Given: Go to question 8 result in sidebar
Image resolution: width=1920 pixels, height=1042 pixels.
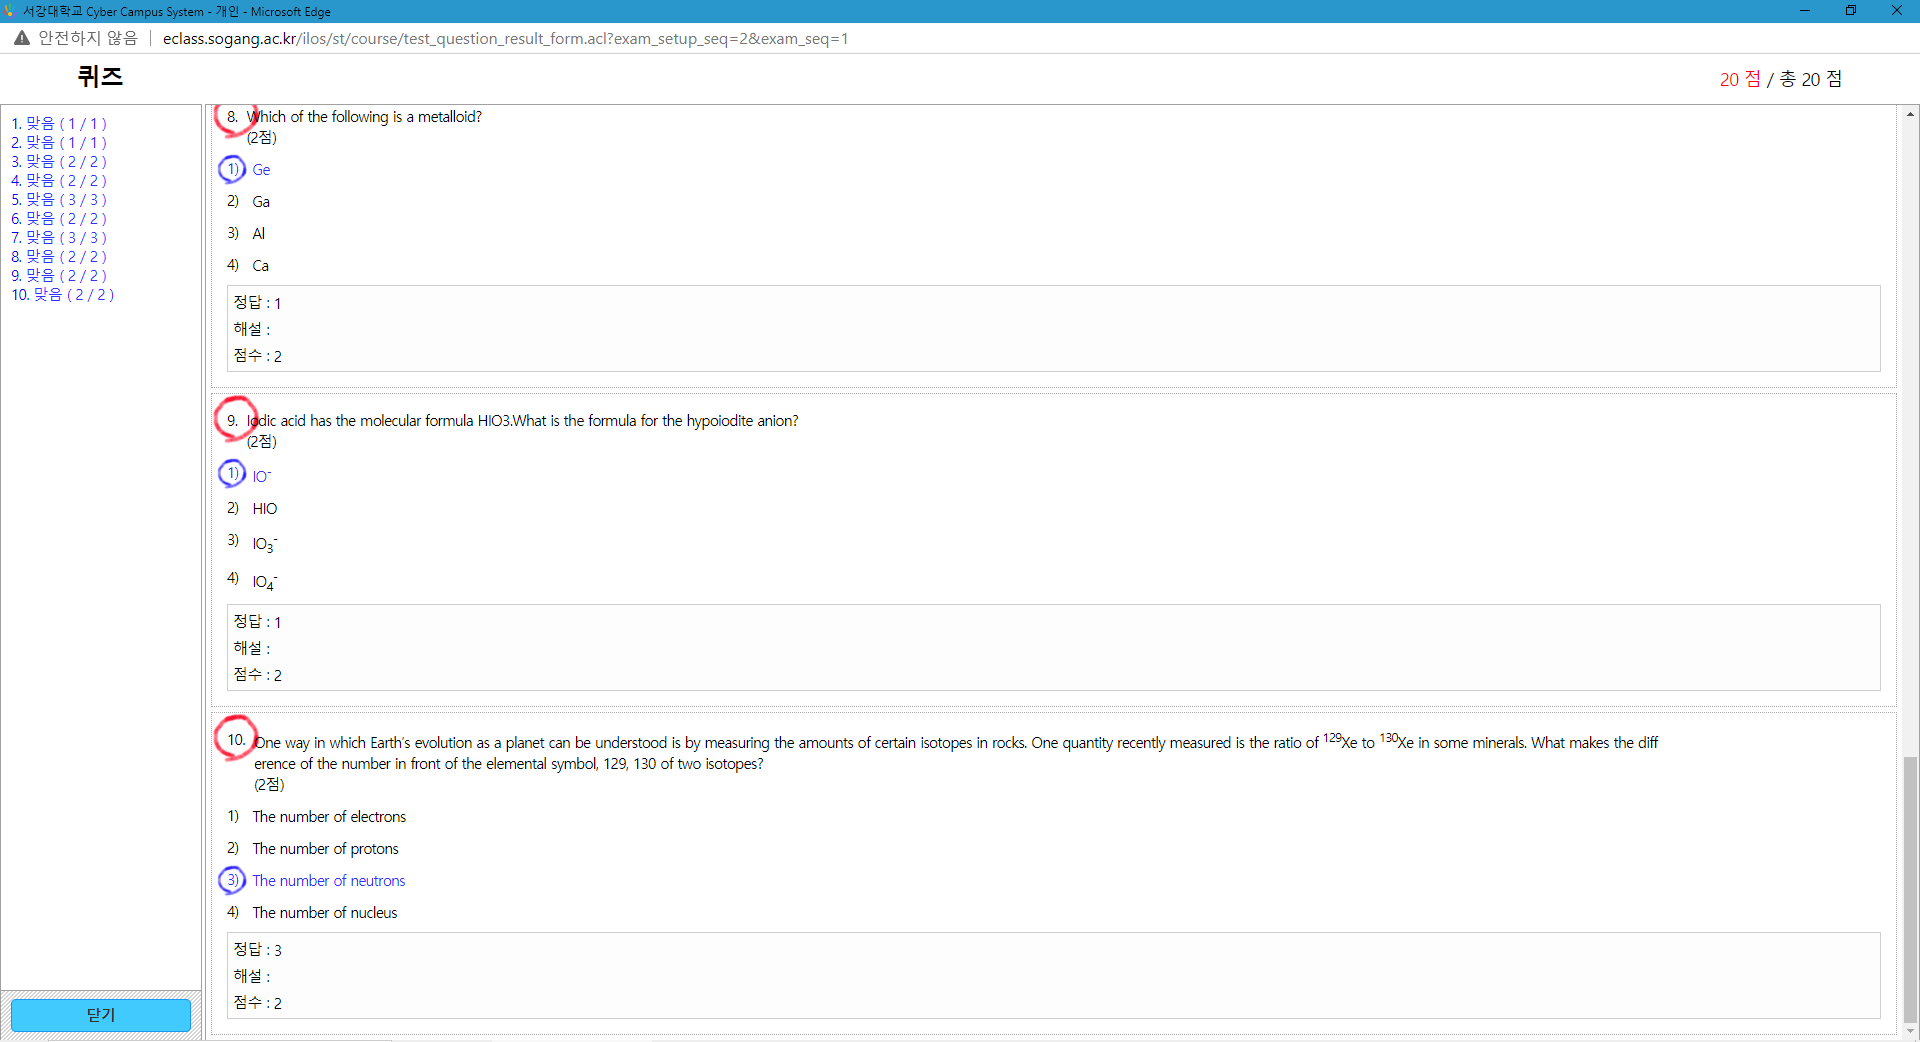Looking at the screenshot, I should (x=59, y=257).
